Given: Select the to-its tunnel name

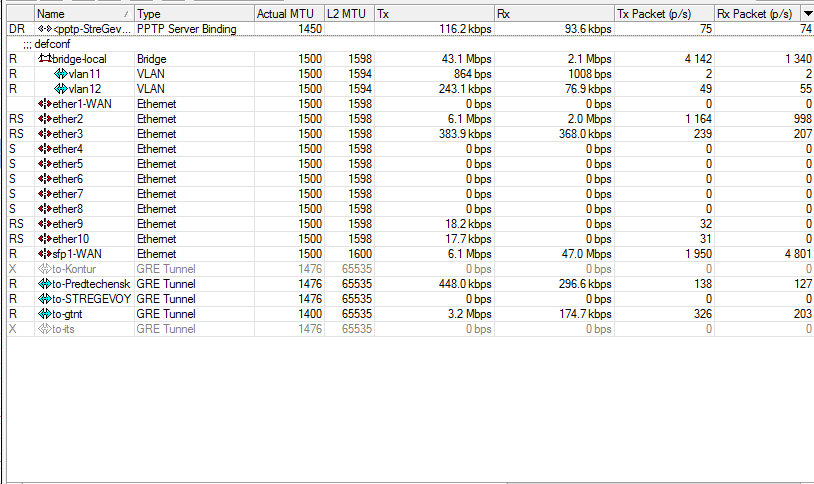Looking at the screenshot, I should (x=63, y=330).
